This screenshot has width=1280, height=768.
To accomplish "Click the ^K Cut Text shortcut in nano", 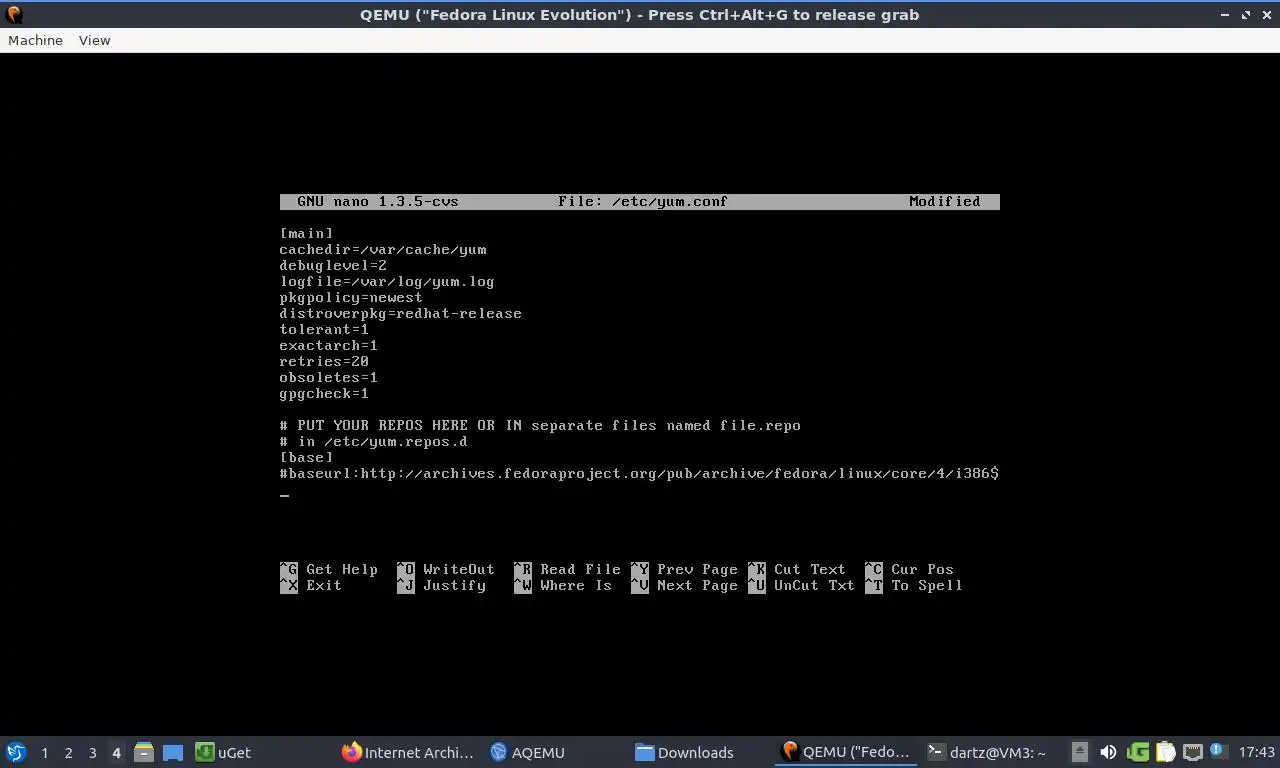I will (x=797, y=569).
